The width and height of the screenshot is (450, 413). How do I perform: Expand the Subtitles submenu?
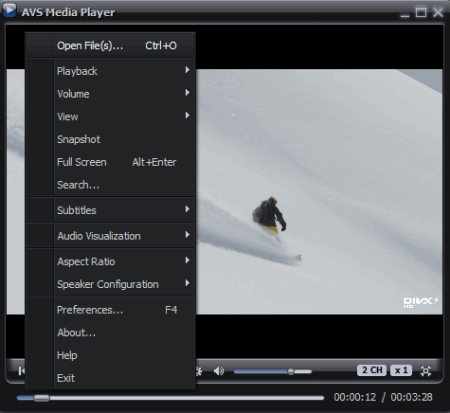[110, 210]
